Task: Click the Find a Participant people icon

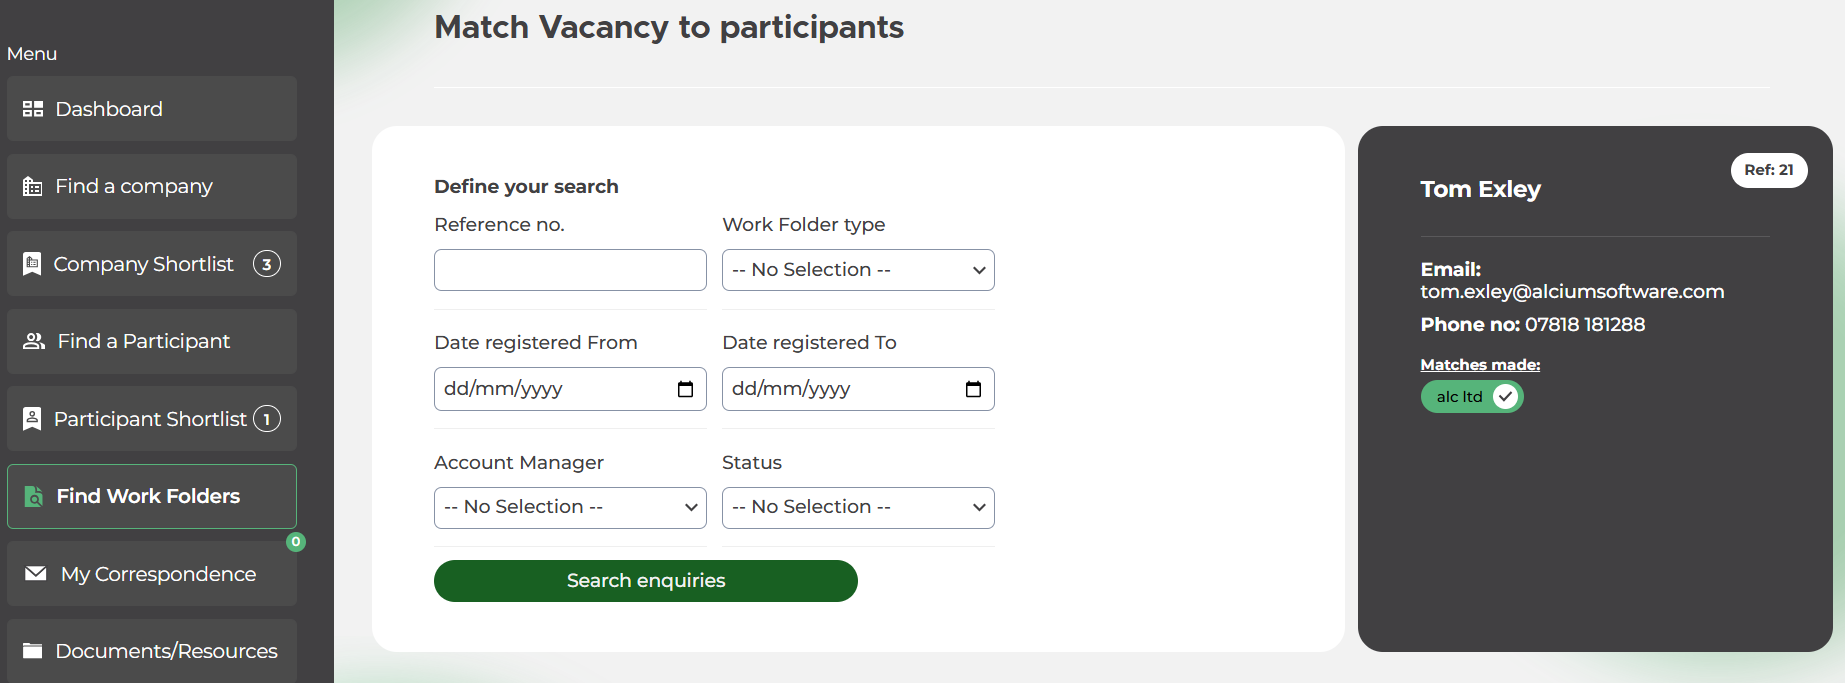Action: pos(34,341)
